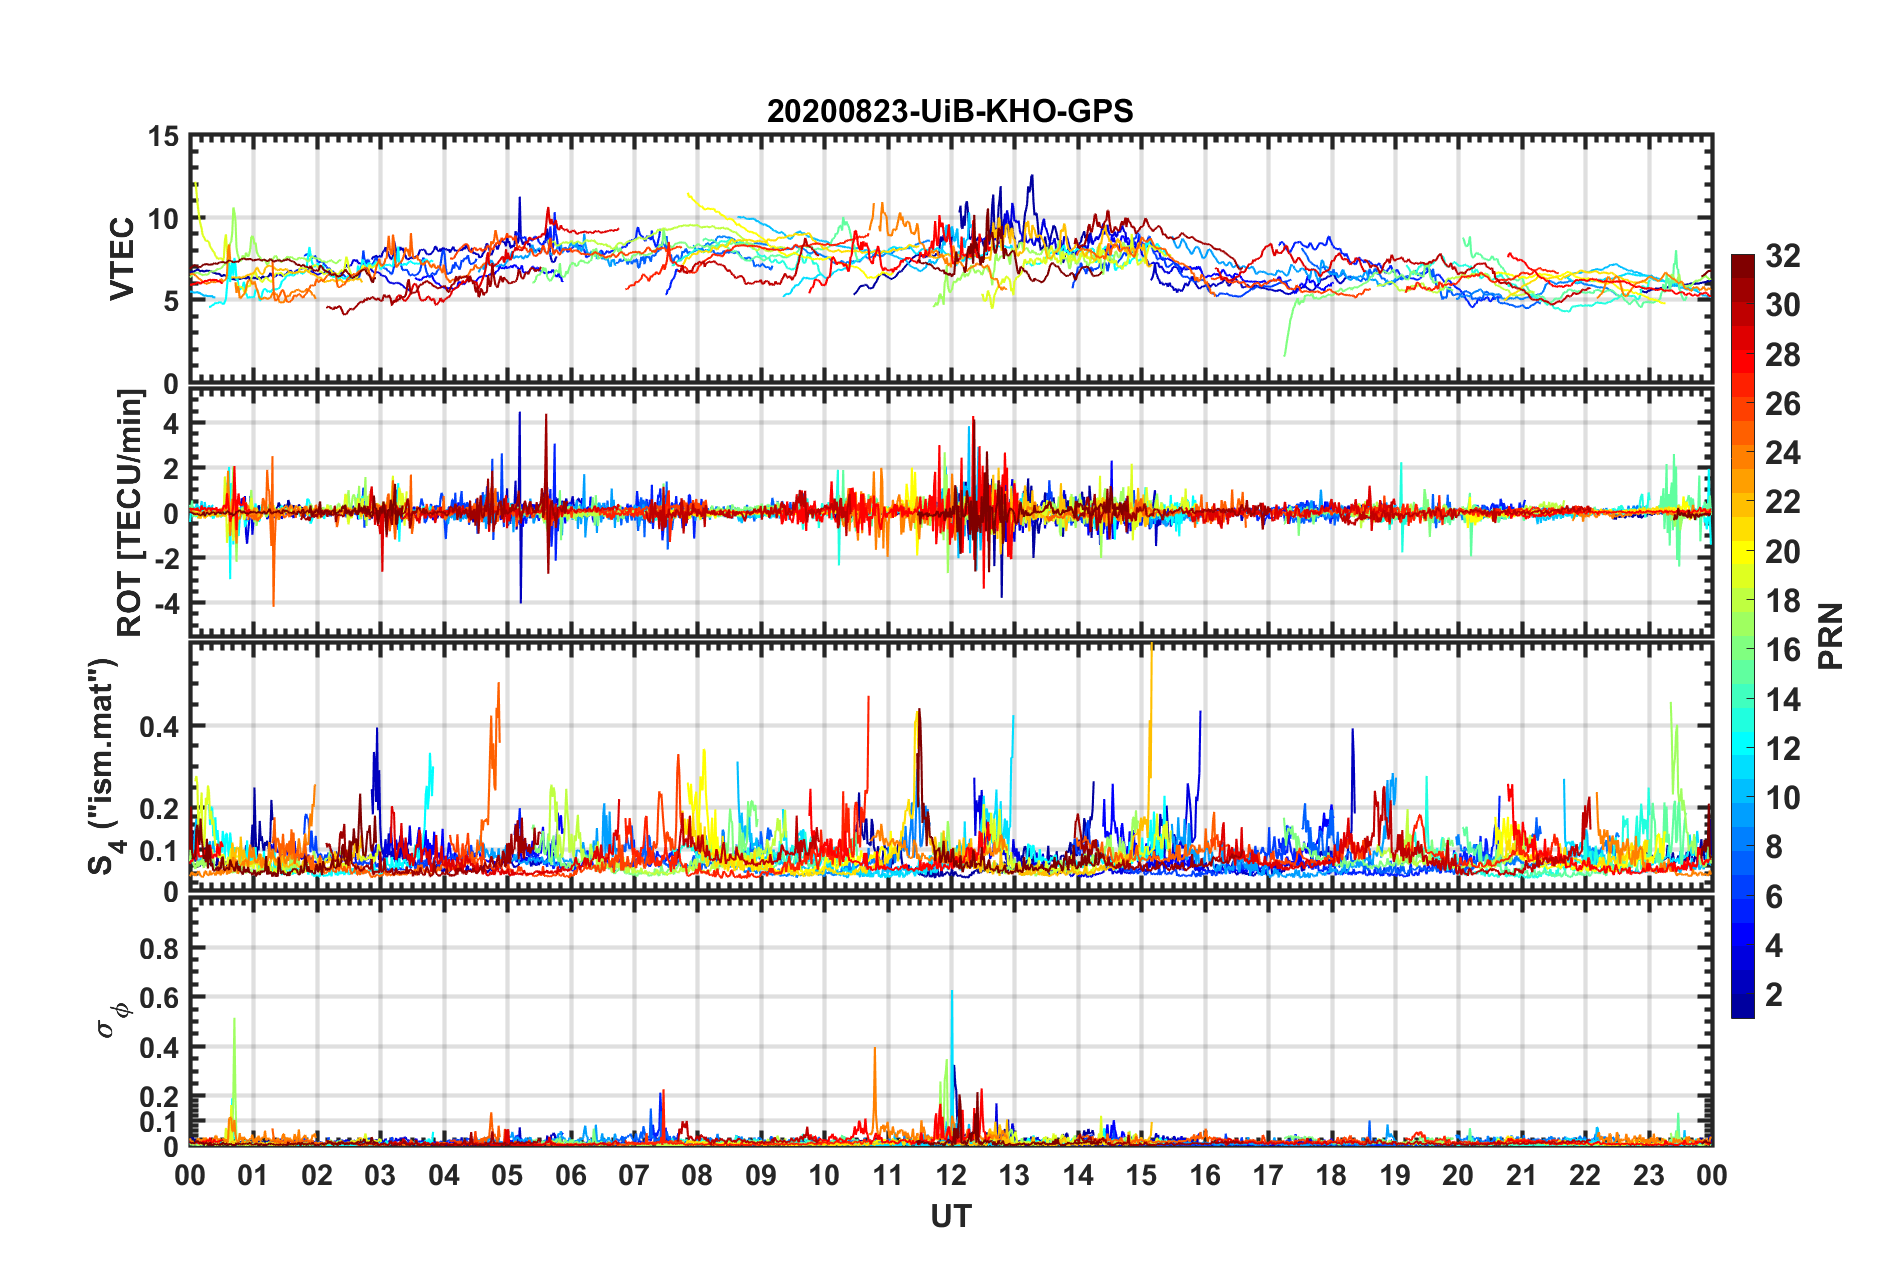Click the PRN colorbar label

pyautogui.click(x=1831, y=636)
